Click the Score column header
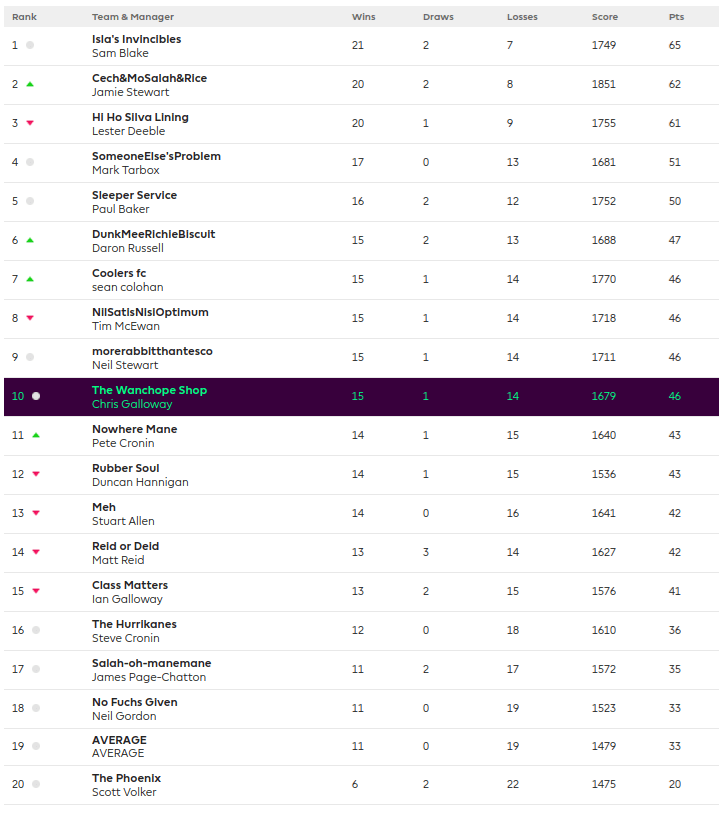 tap(604, 17)
